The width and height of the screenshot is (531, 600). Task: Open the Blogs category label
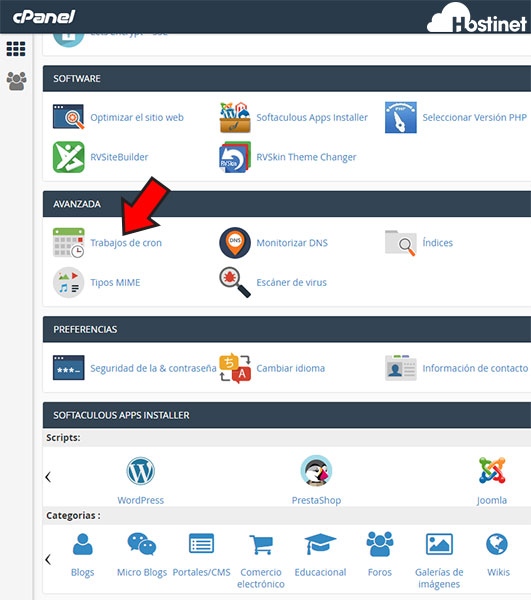pyautogui.click(x=82, y=572)
